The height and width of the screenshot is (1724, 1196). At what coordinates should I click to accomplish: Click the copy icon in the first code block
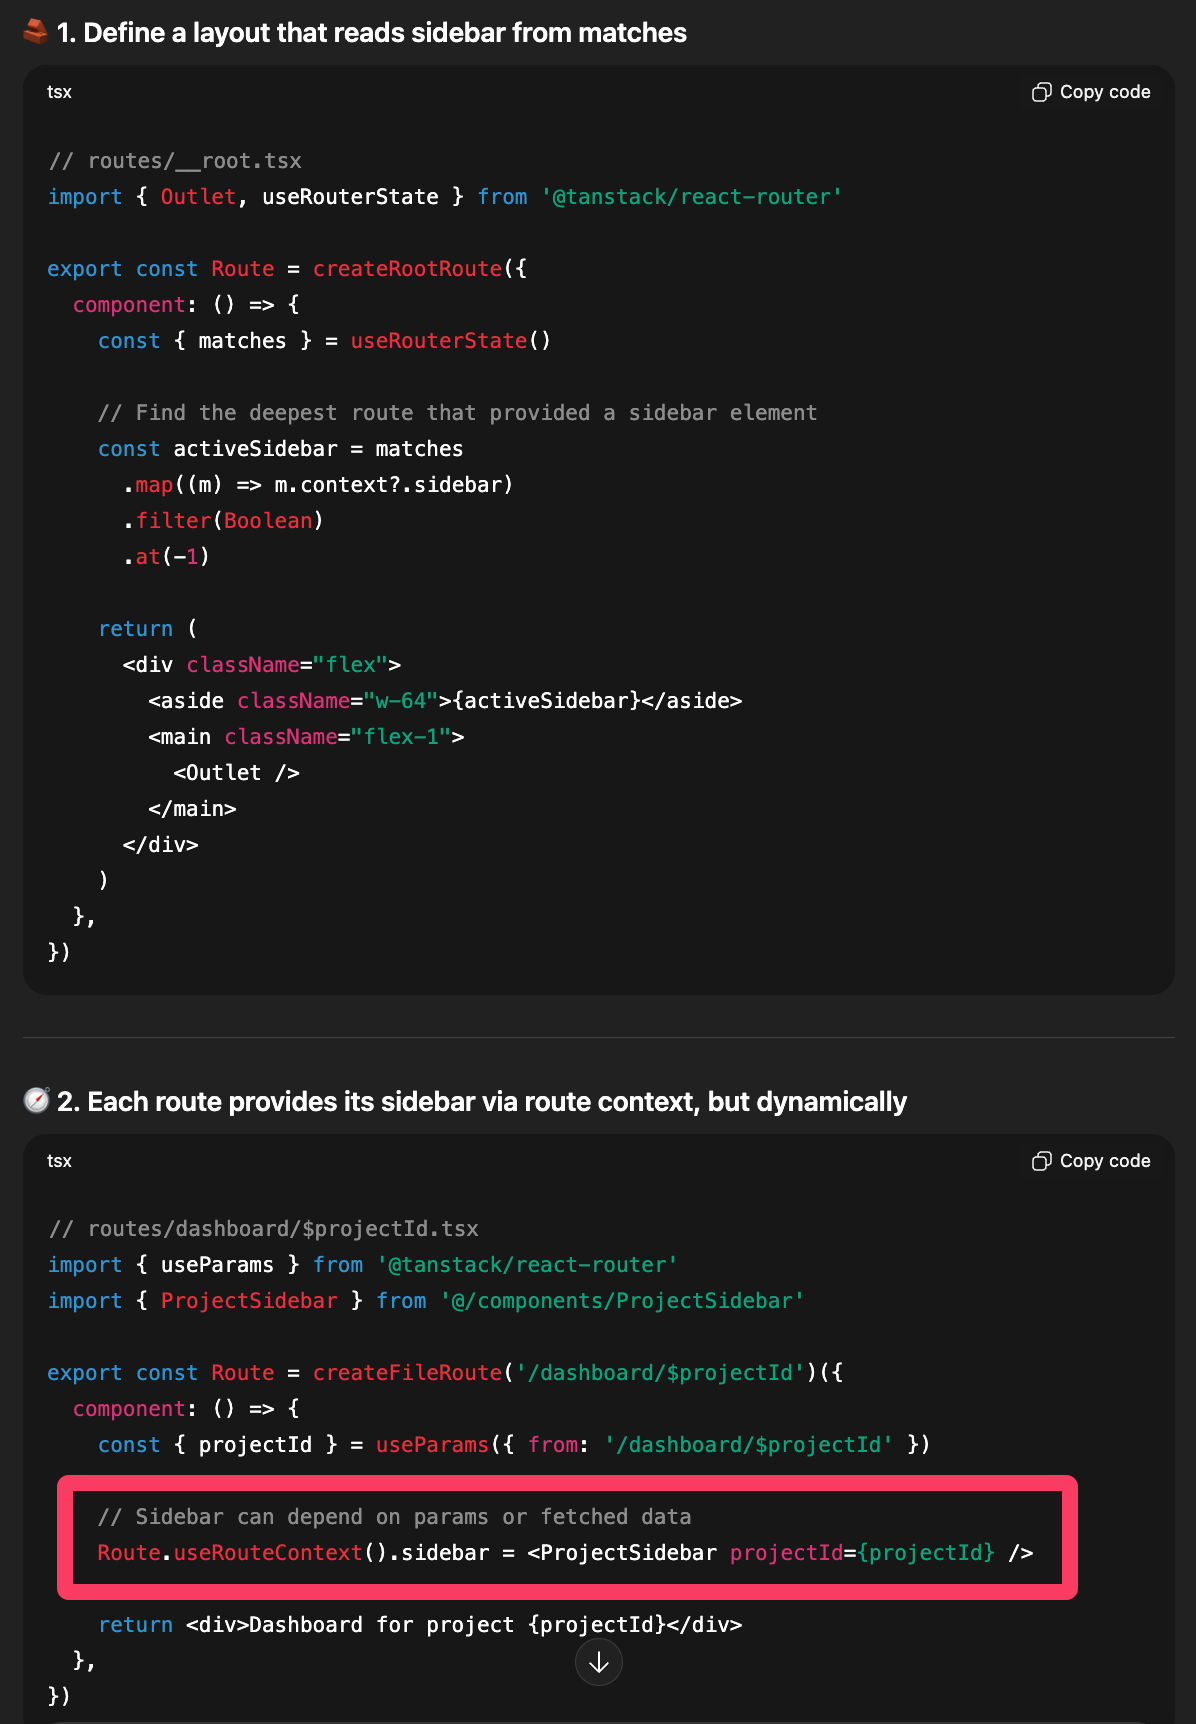tap(1041, 92)
